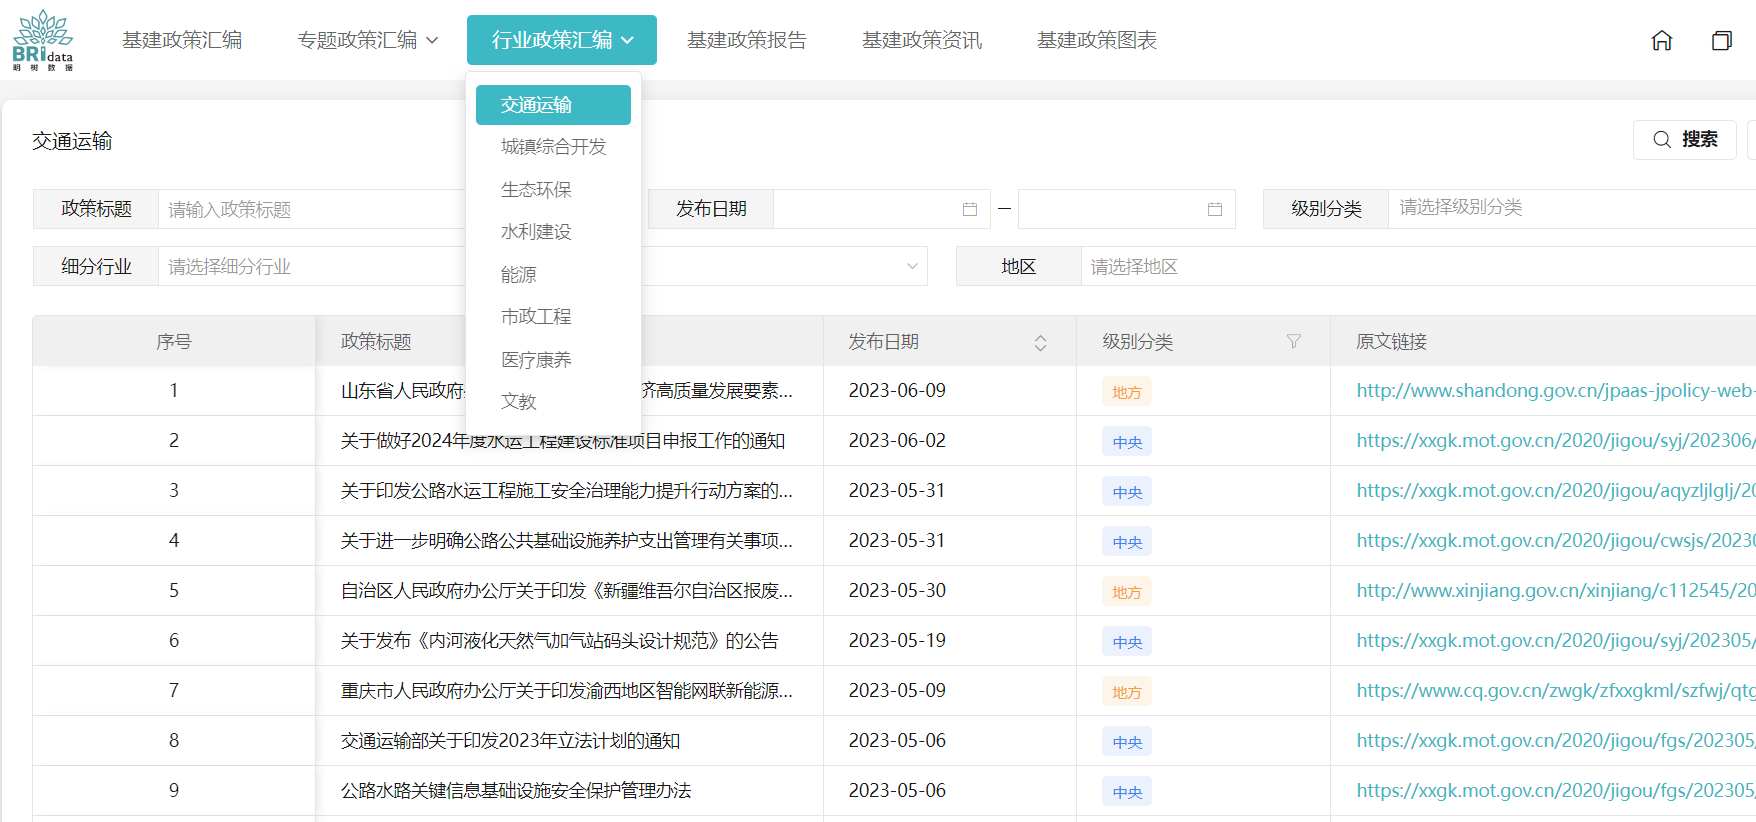Click 中央 tag in row 9
The image size is (1756, 822).
pos(1127,792)
